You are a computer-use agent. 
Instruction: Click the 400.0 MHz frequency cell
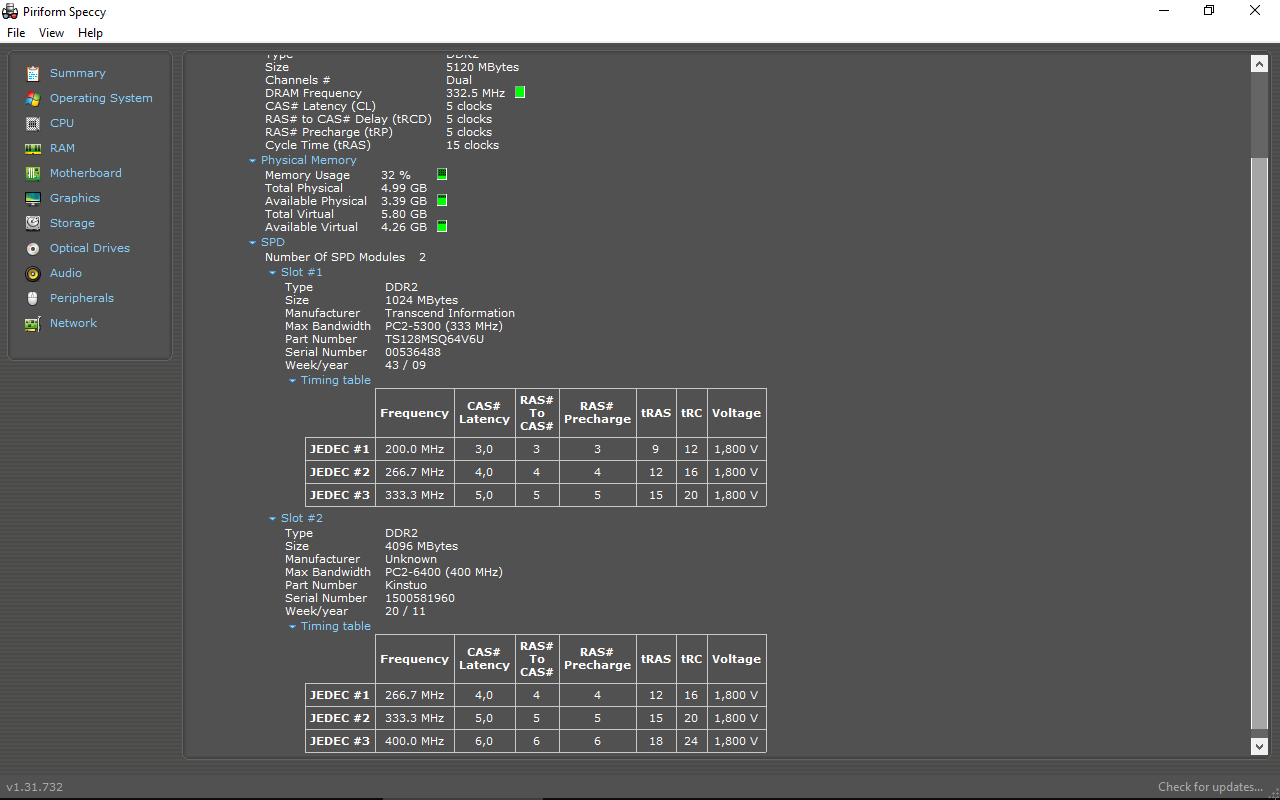point(415,741)
